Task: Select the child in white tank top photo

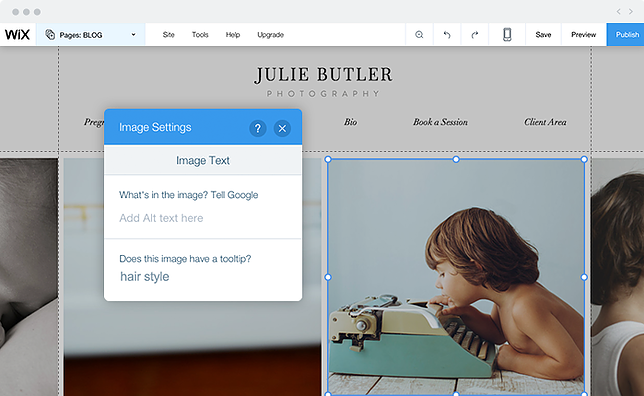Action: coord(617,277)
